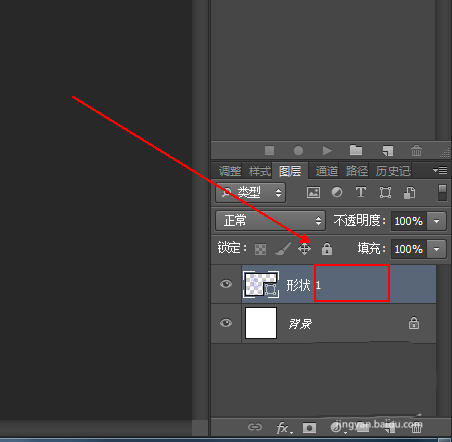452x442 pixels.
Task: Filter layers by smart object icon
Action: click(409, 193)
